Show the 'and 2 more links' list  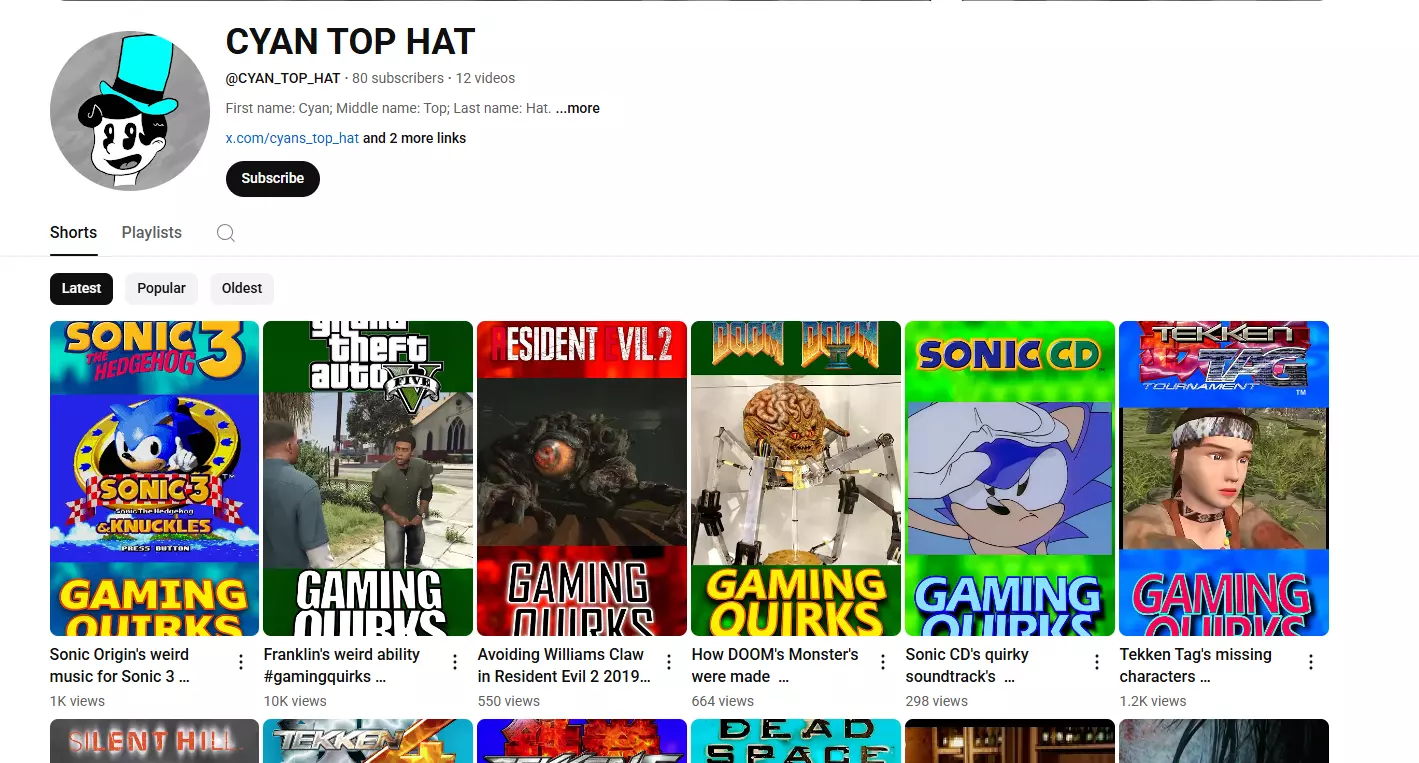[414, 138]
